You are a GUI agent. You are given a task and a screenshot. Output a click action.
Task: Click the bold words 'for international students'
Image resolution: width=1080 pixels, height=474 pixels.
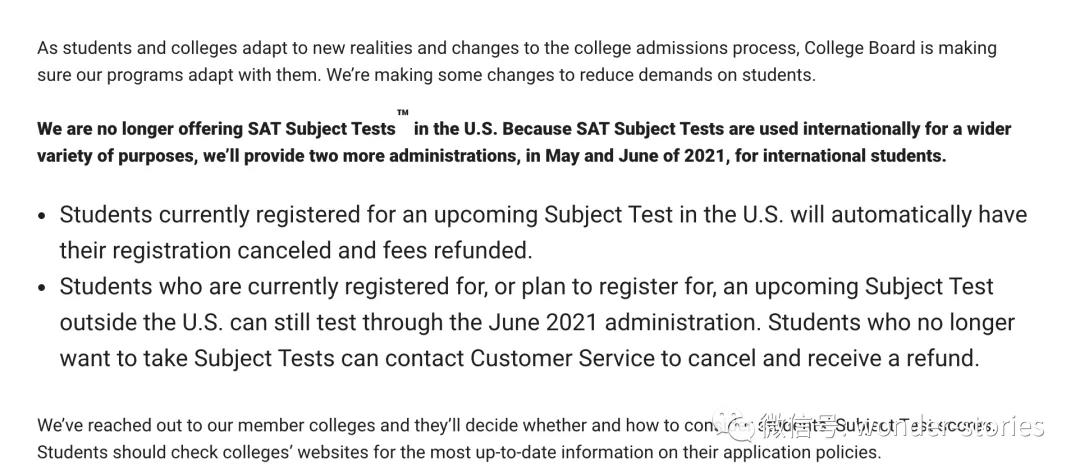pos(840,156)
